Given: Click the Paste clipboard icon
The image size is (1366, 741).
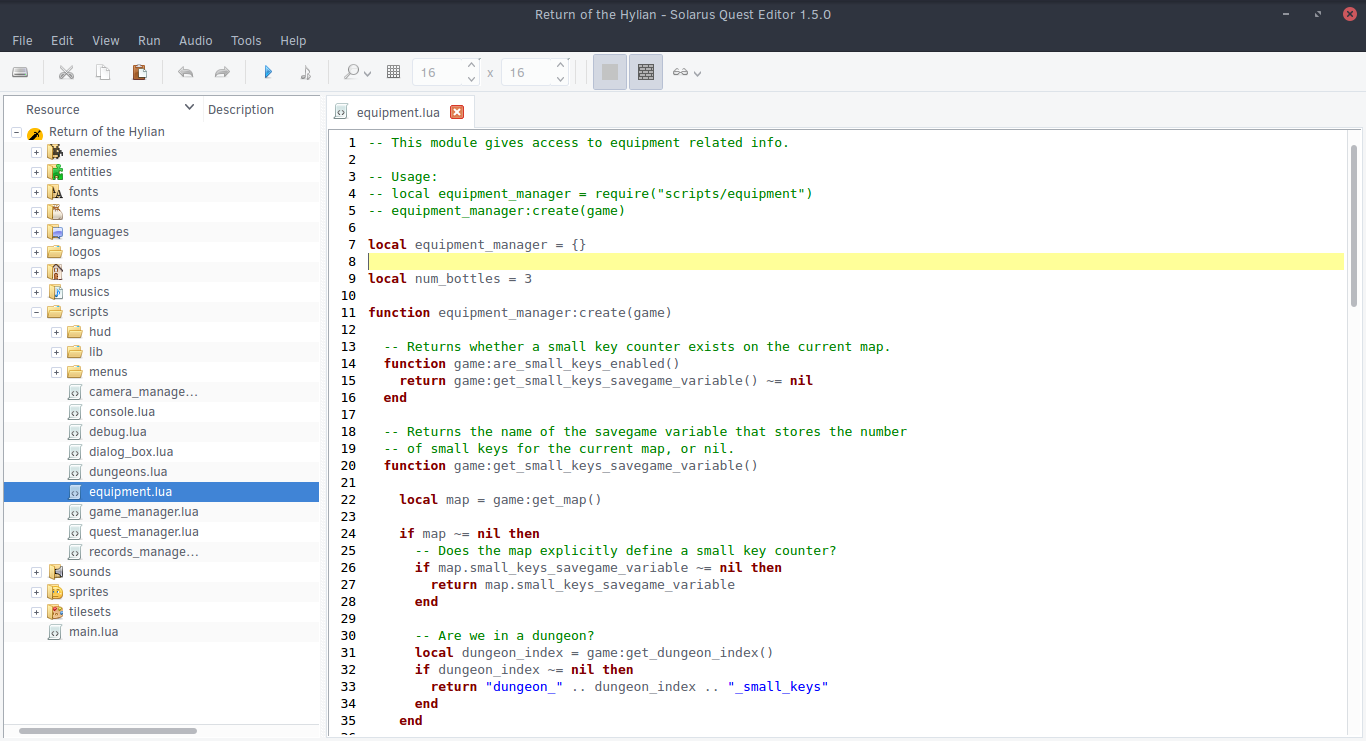Looking at the screenshot, I should tap(140, 72).
